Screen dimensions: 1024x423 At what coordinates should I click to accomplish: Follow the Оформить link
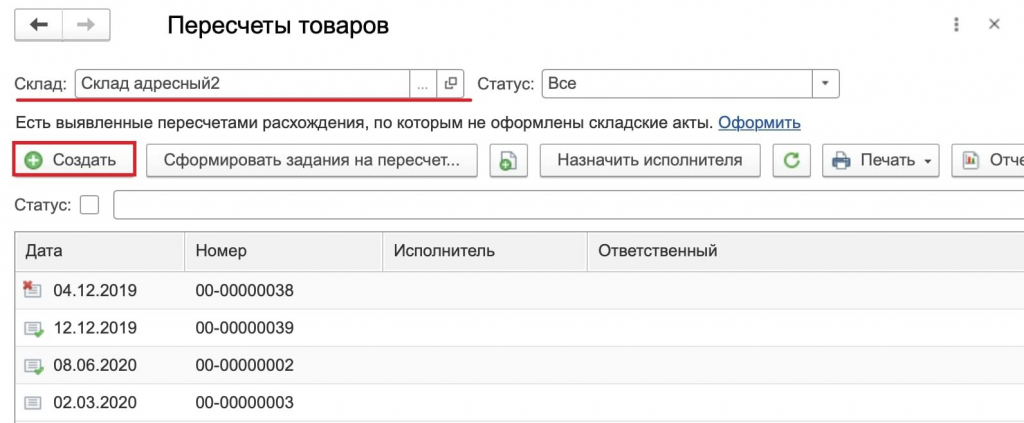(x=760, y=123)
